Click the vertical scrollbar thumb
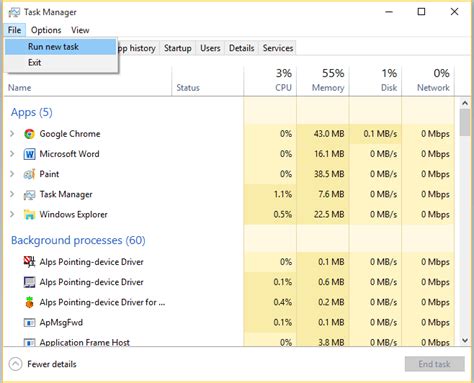Image resolution: width=474 pixels, height=383 pixels. 465,123
